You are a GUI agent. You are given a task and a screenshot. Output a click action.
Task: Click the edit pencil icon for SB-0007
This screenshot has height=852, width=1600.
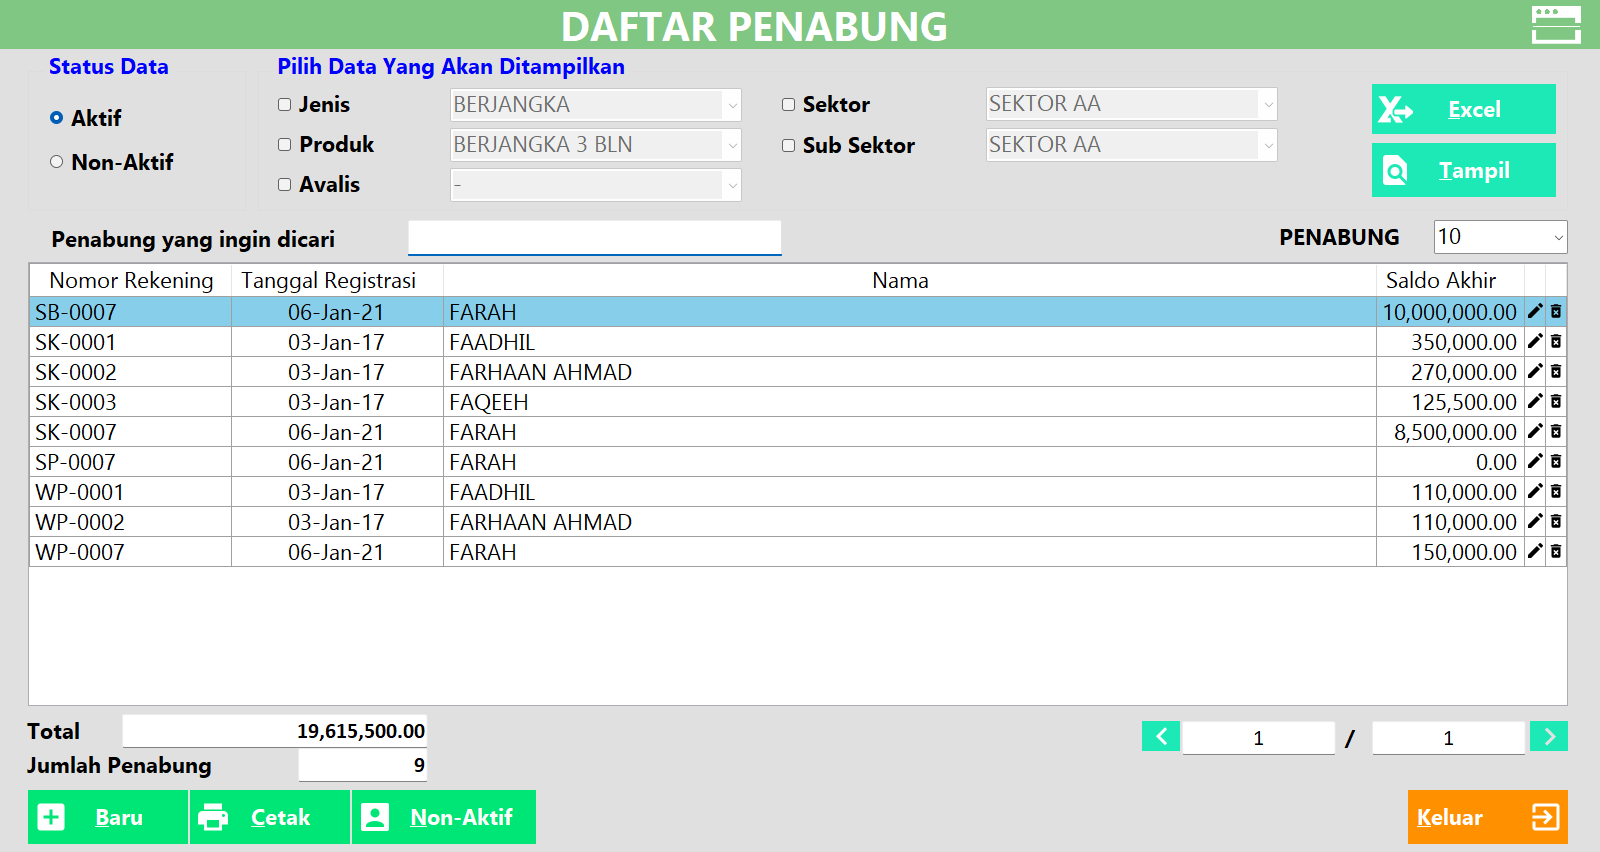point(1535,312)
